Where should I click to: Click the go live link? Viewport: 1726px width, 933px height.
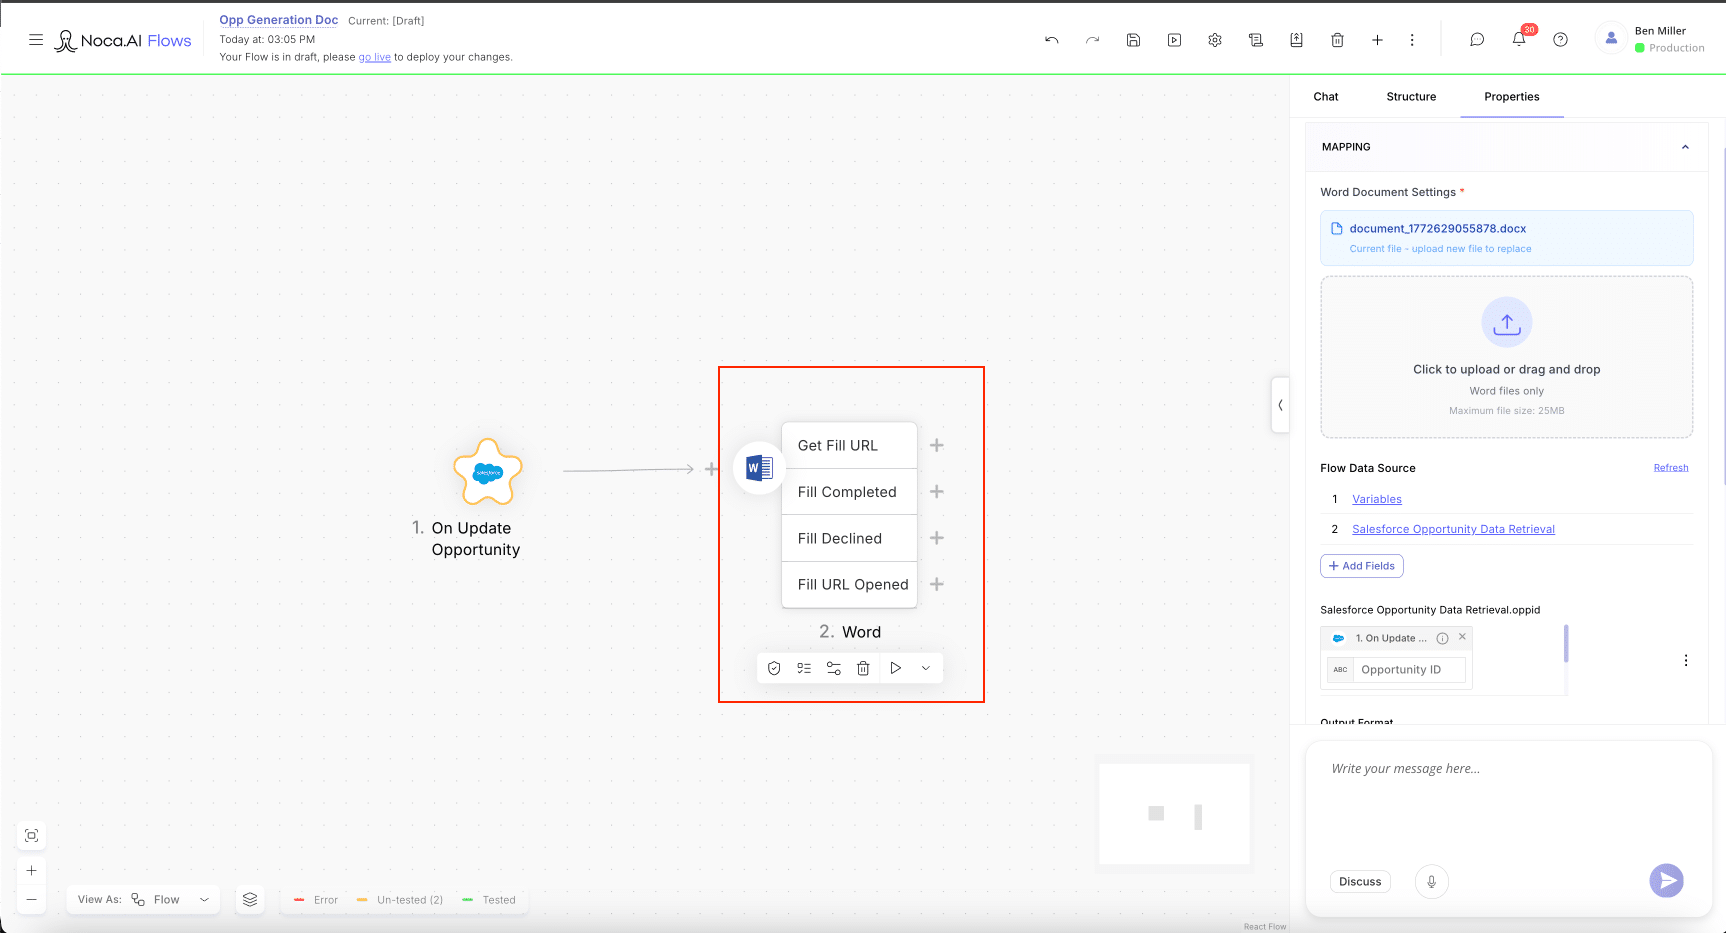375,57
